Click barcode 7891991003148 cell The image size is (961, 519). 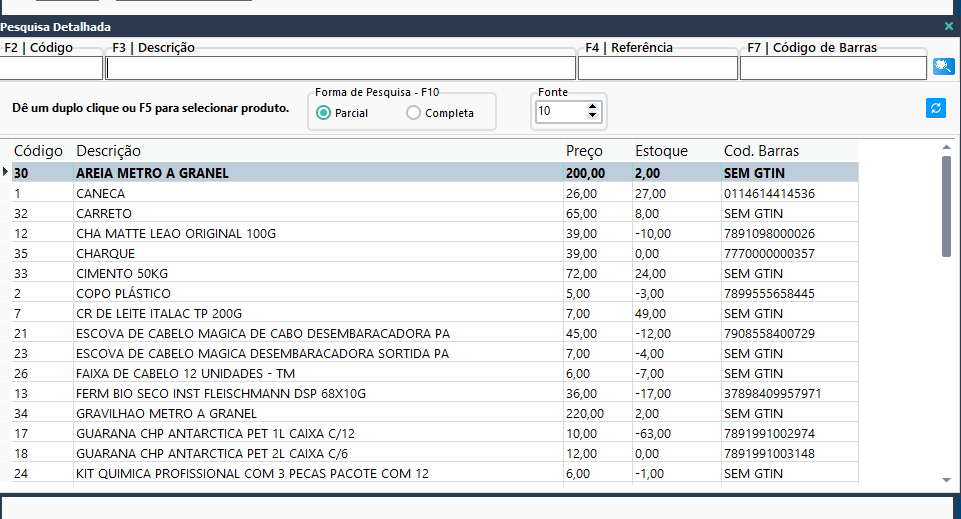[789, 453]
